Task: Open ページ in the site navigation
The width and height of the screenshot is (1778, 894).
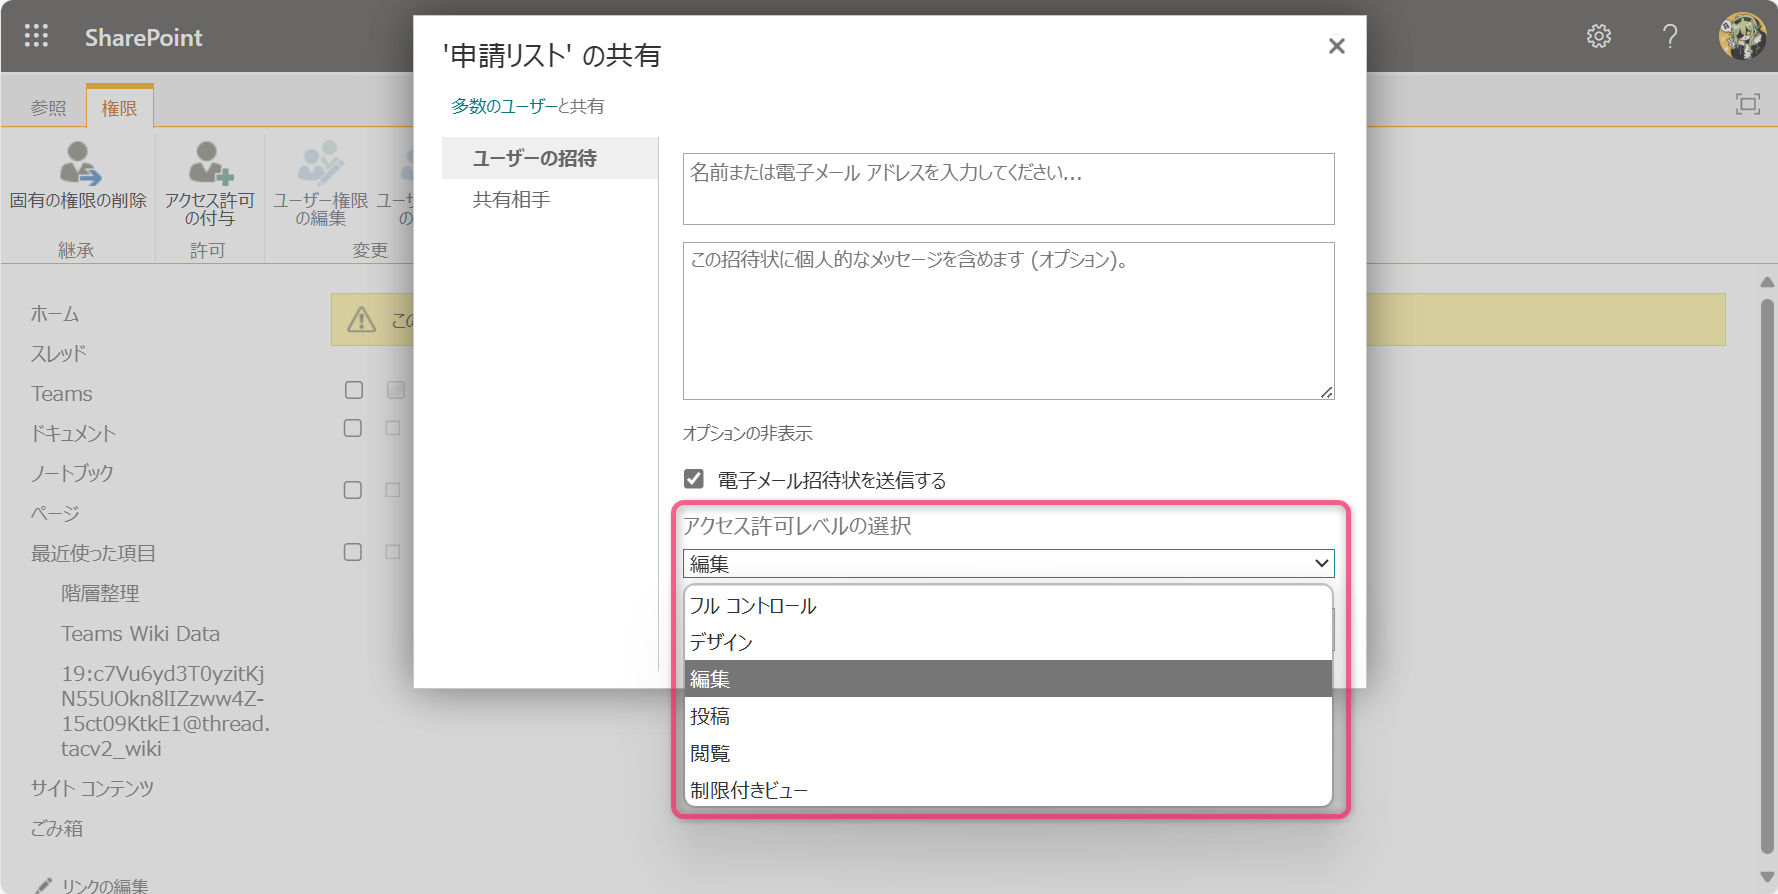Action: (55, 514)
